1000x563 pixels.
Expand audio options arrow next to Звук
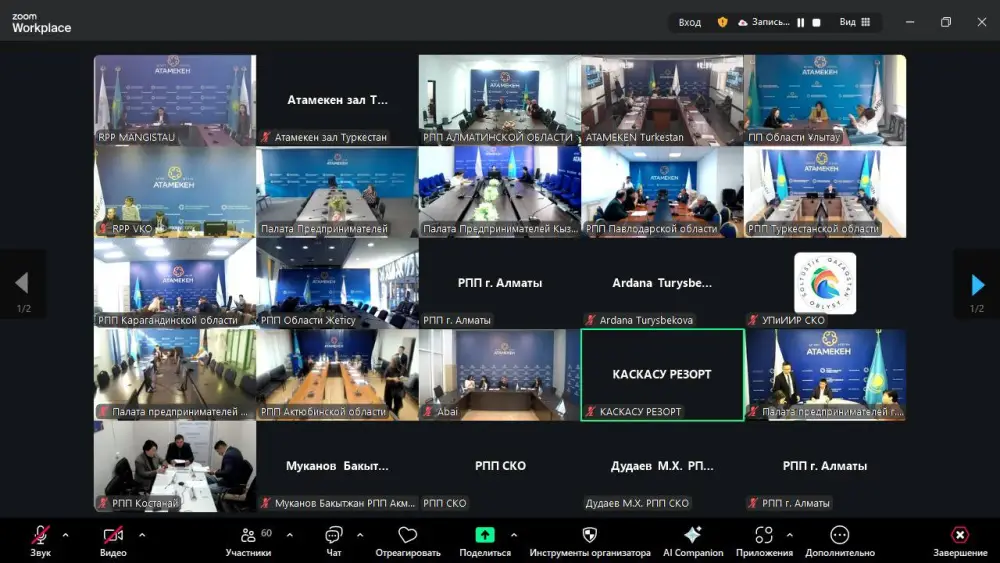(66, 535)
